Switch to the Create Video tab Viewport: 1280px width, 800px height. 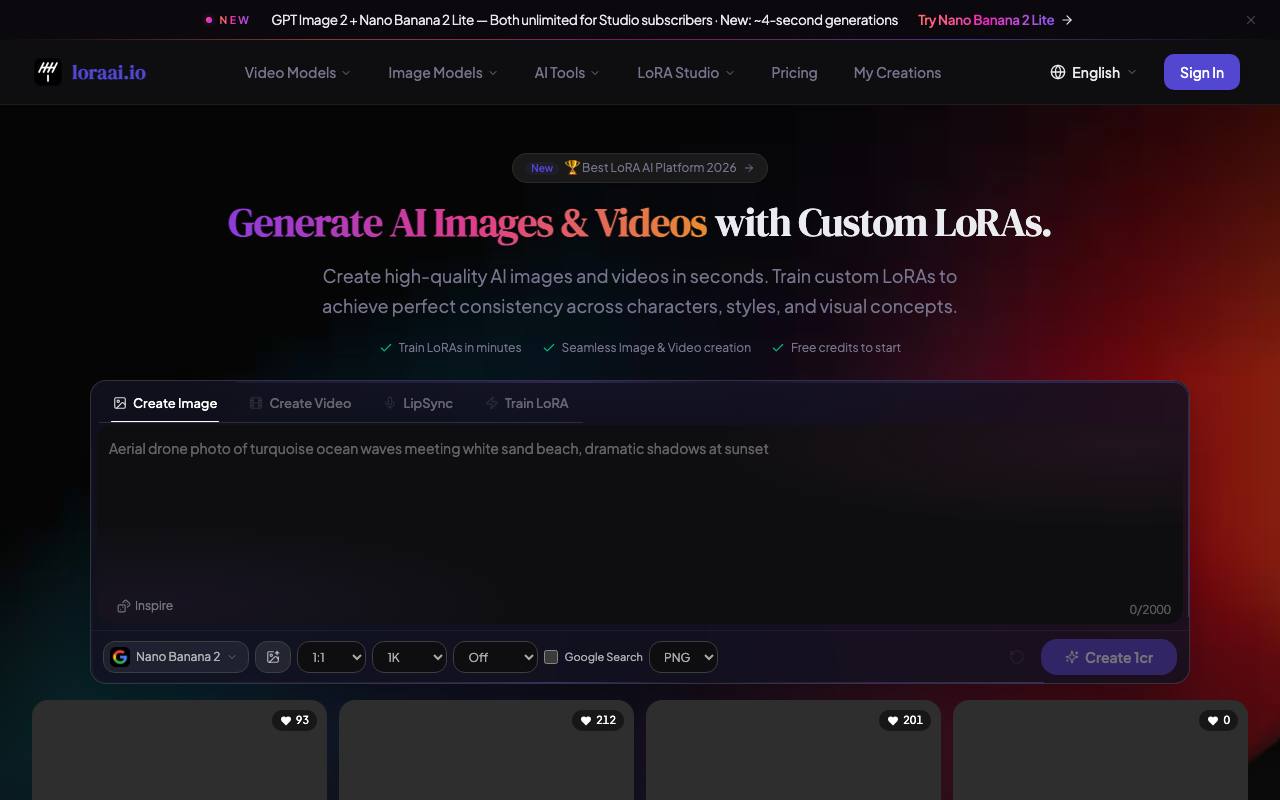coord(300,403)
